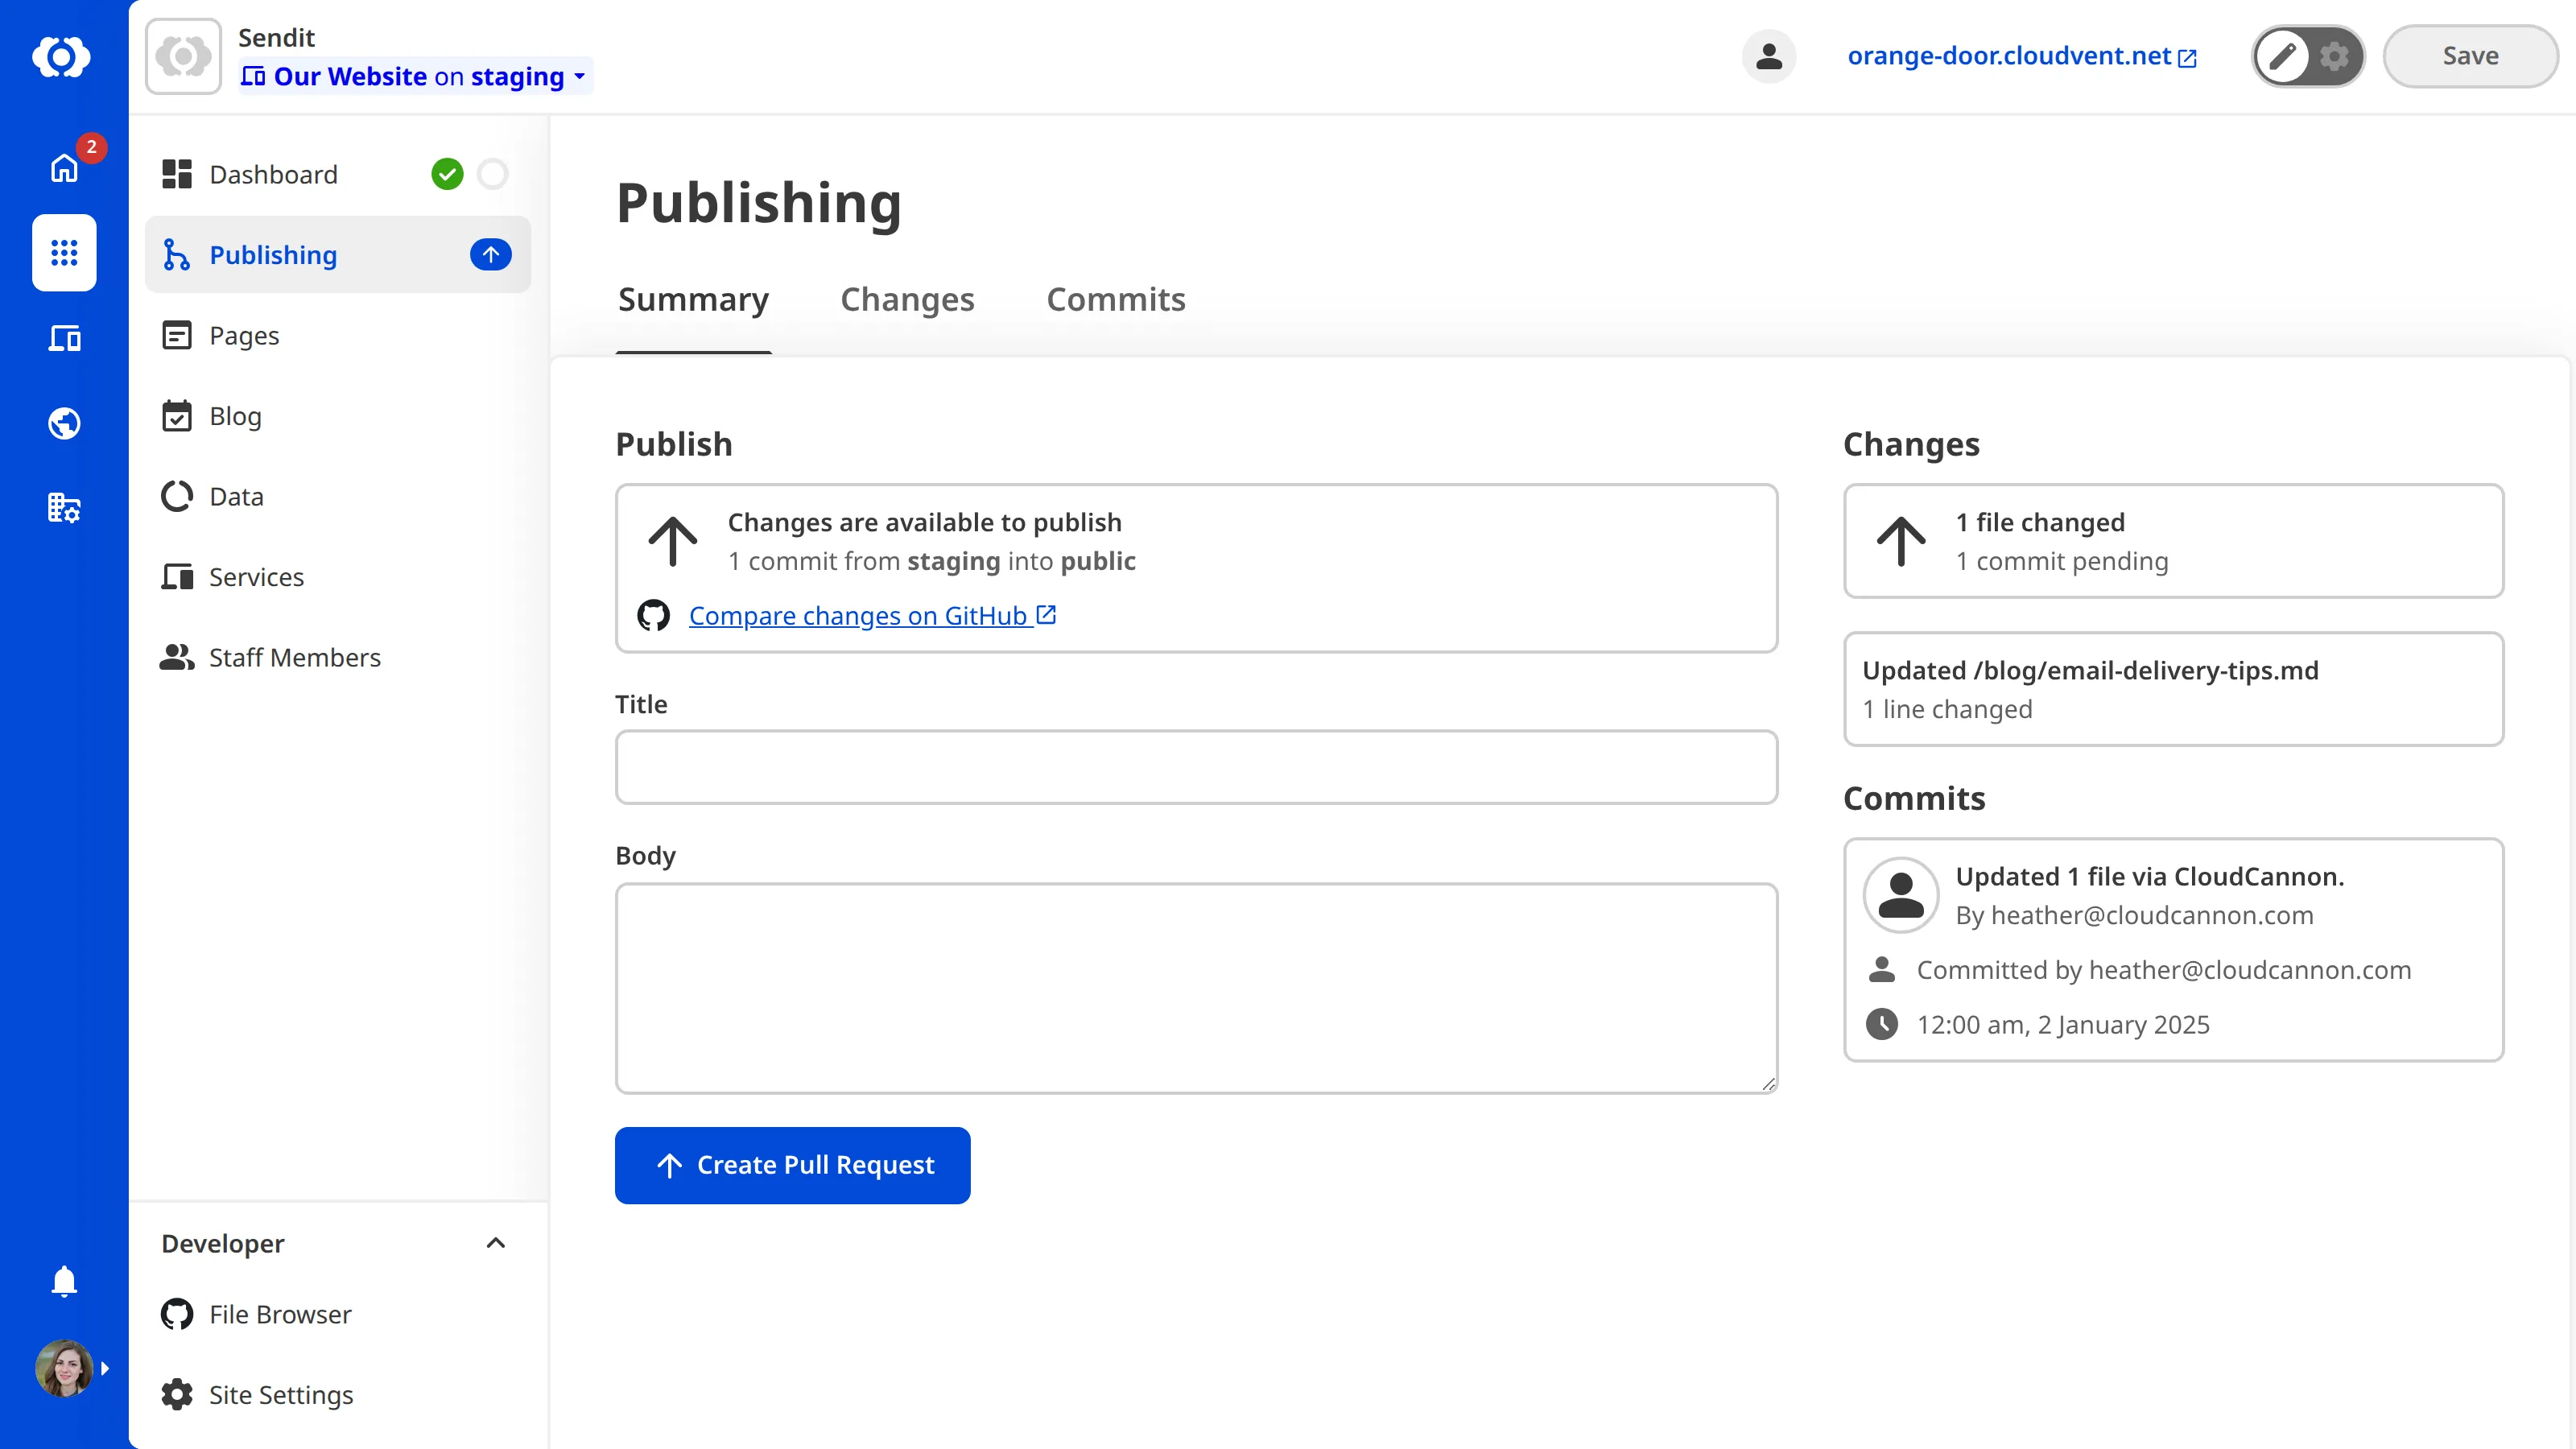Screen dimensions: 2576x1449
Task: Expand the user avatar arrow at bottom
Action: pyautogui.click(x=105, y=1368)
